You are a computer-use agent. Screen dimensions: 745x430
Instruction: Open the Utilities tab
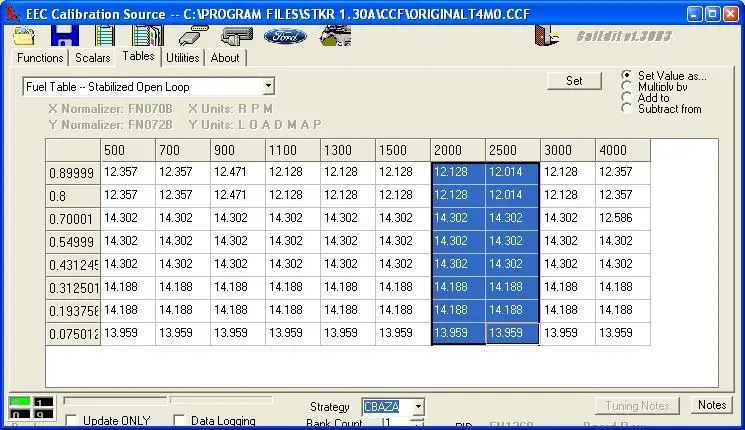[x=182, y=58]
